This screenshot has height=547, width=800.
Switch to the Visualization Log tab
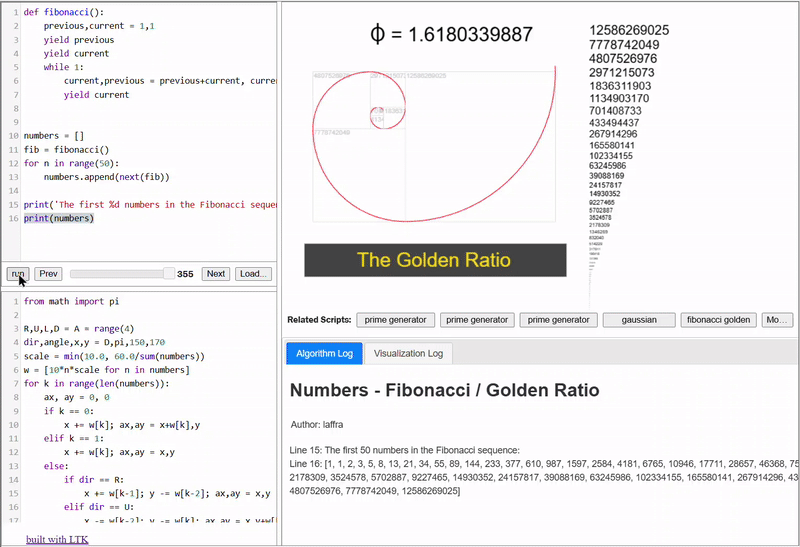coord(408,353)
